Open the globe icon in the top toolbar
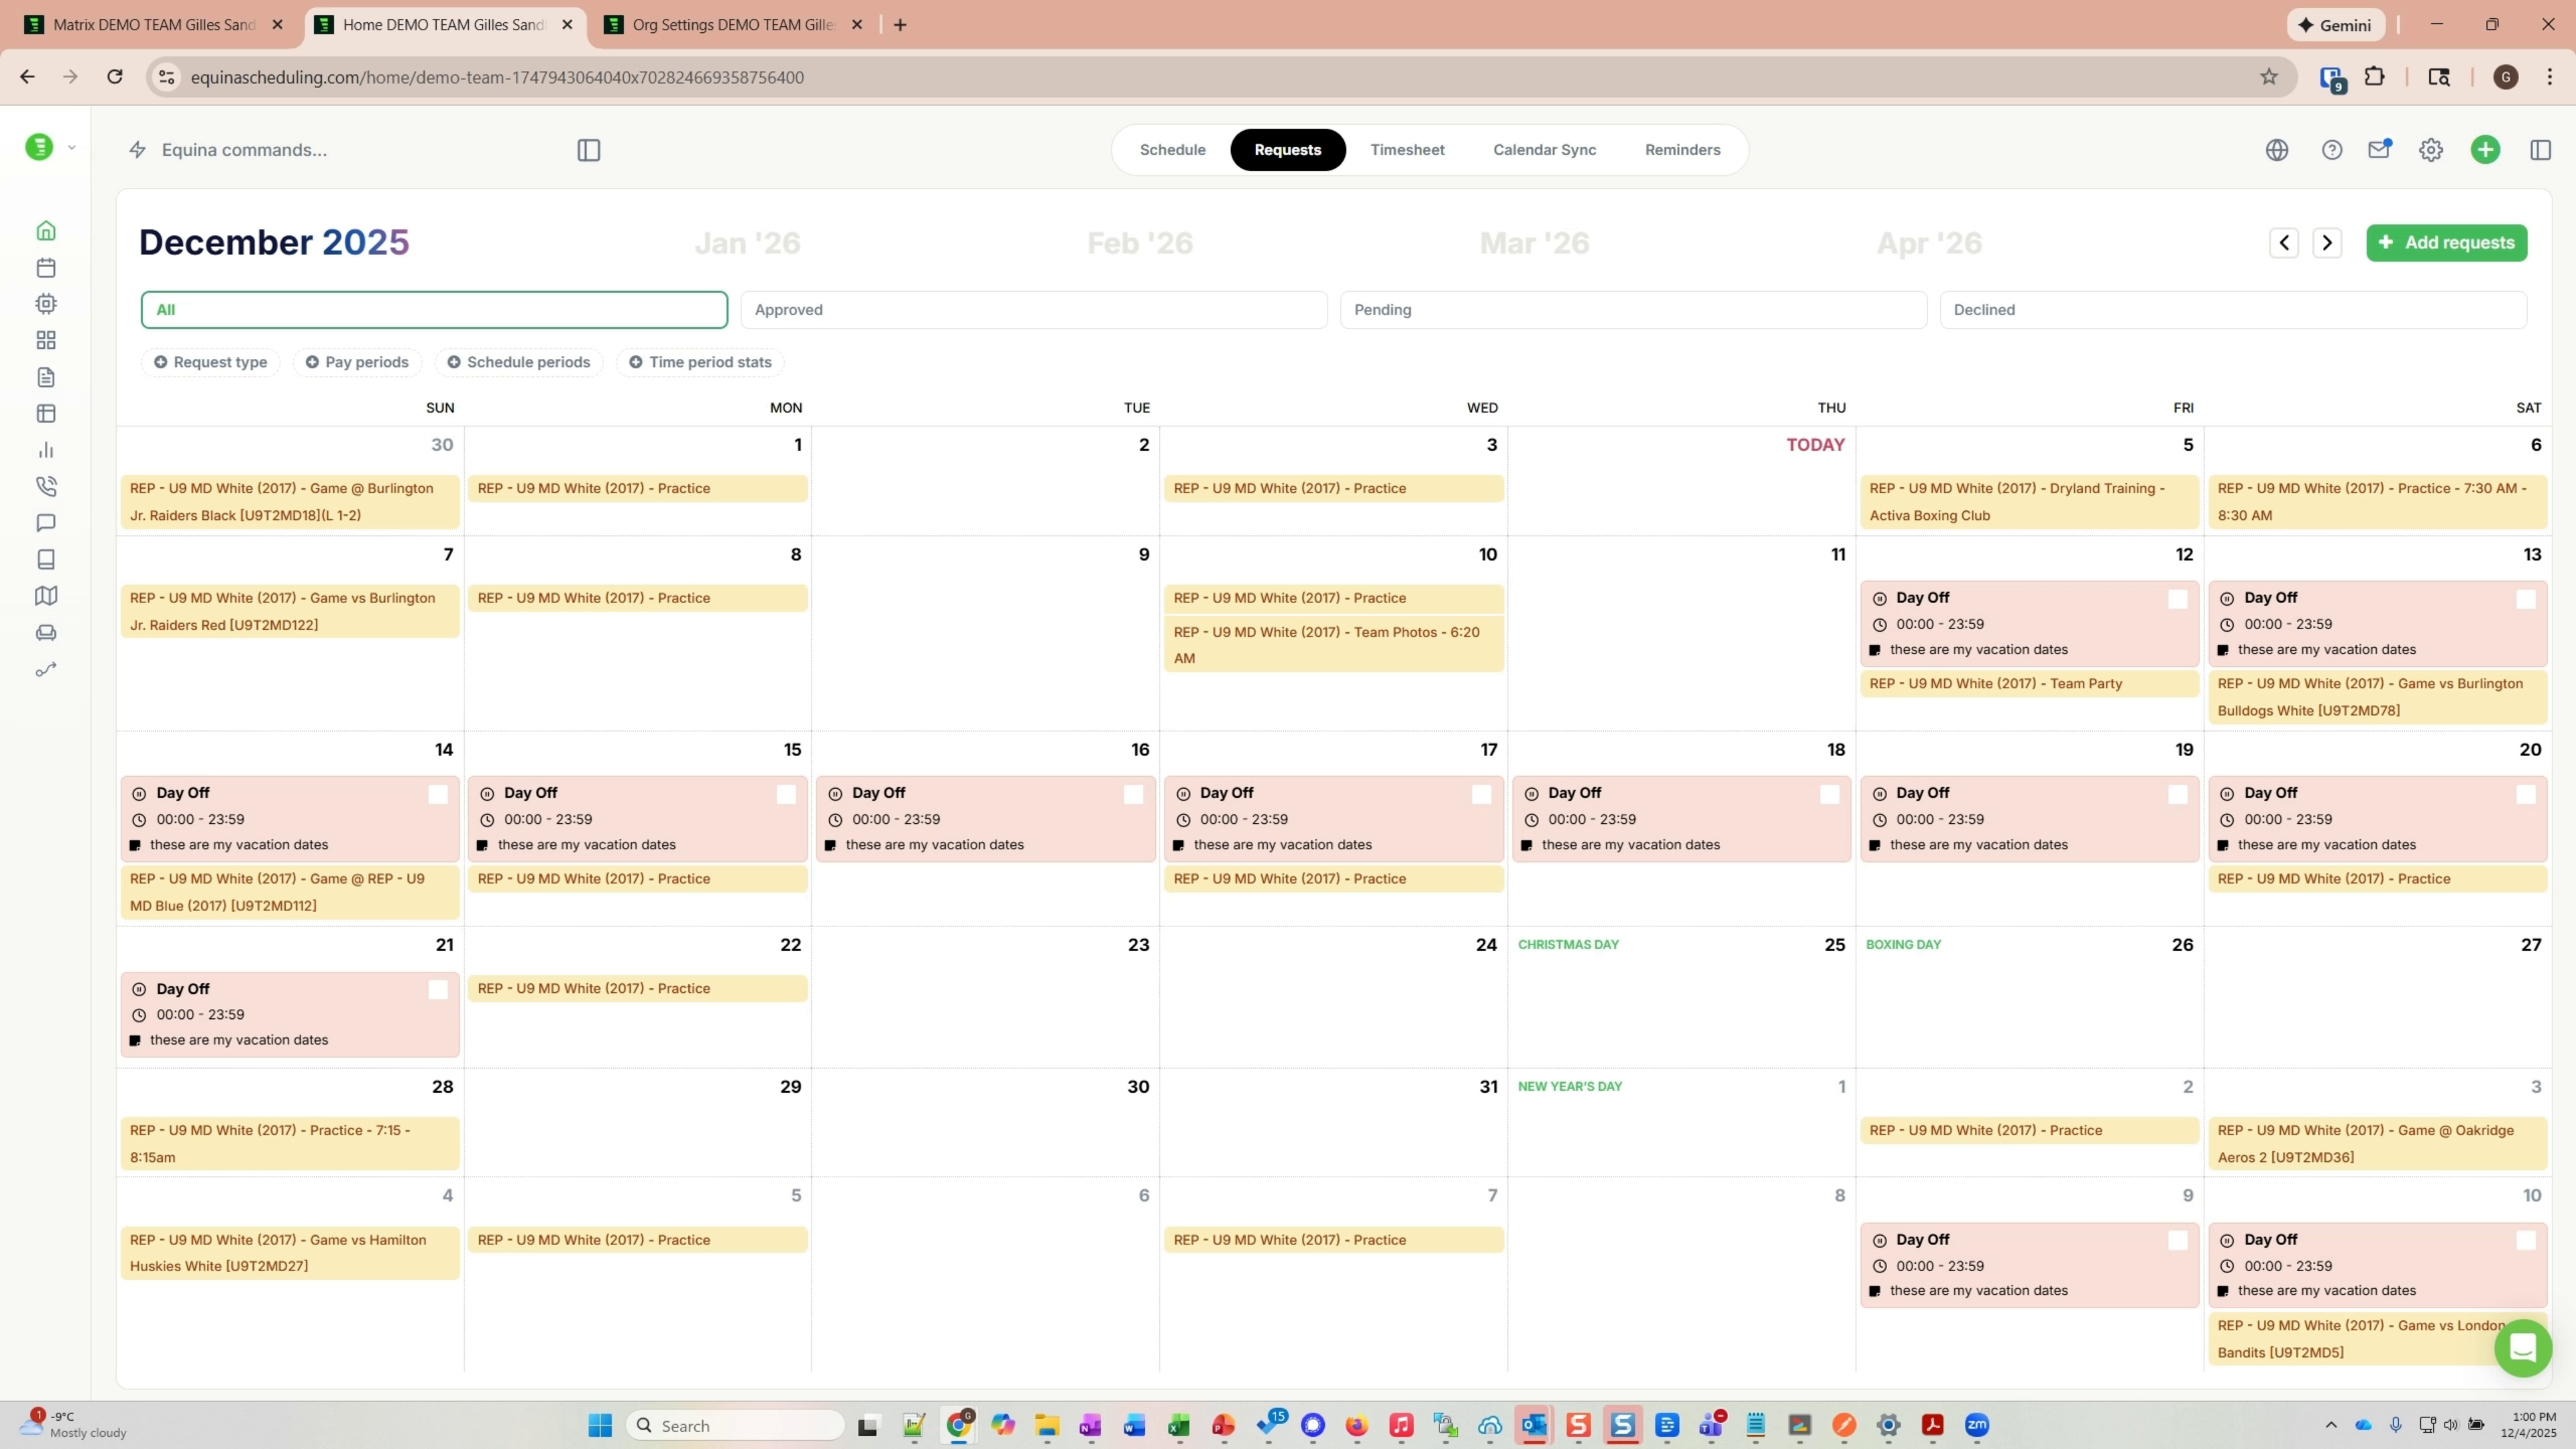 pos(2277,150)
